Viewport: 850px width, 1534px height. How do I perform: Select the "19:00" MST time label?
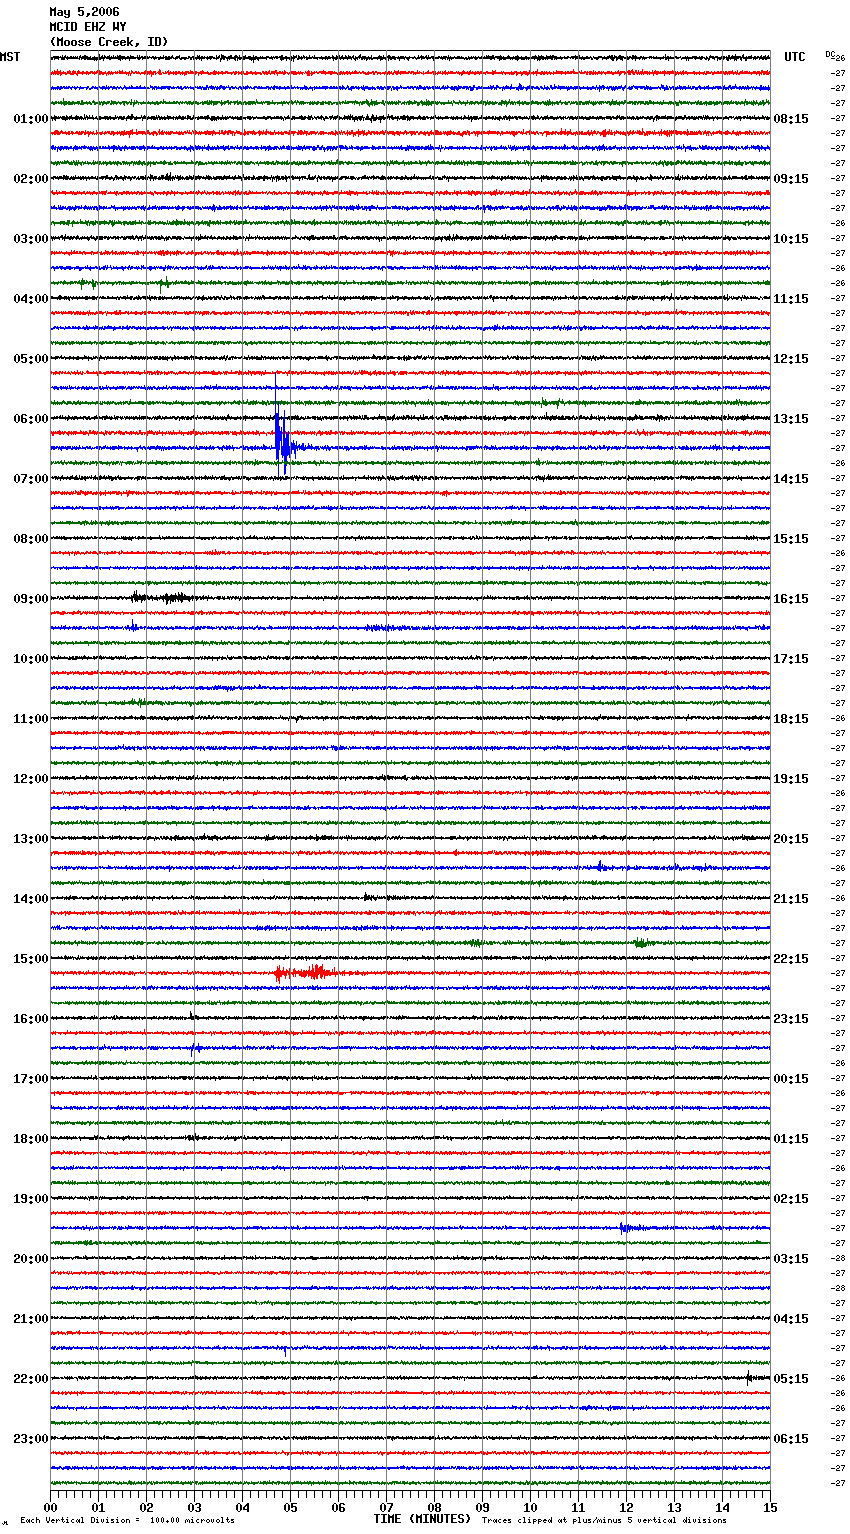tap(31, 1199)
